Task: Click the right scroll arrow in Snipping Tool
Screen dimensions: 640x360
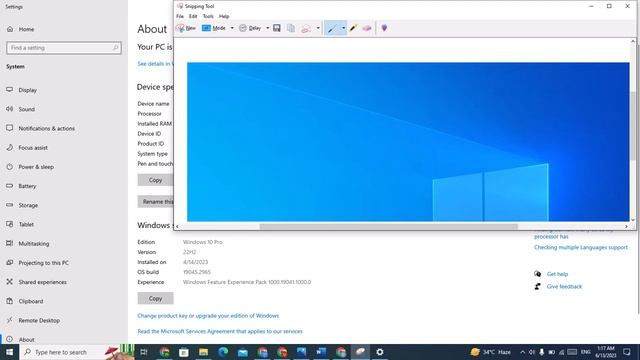Action: click(626, 227)
